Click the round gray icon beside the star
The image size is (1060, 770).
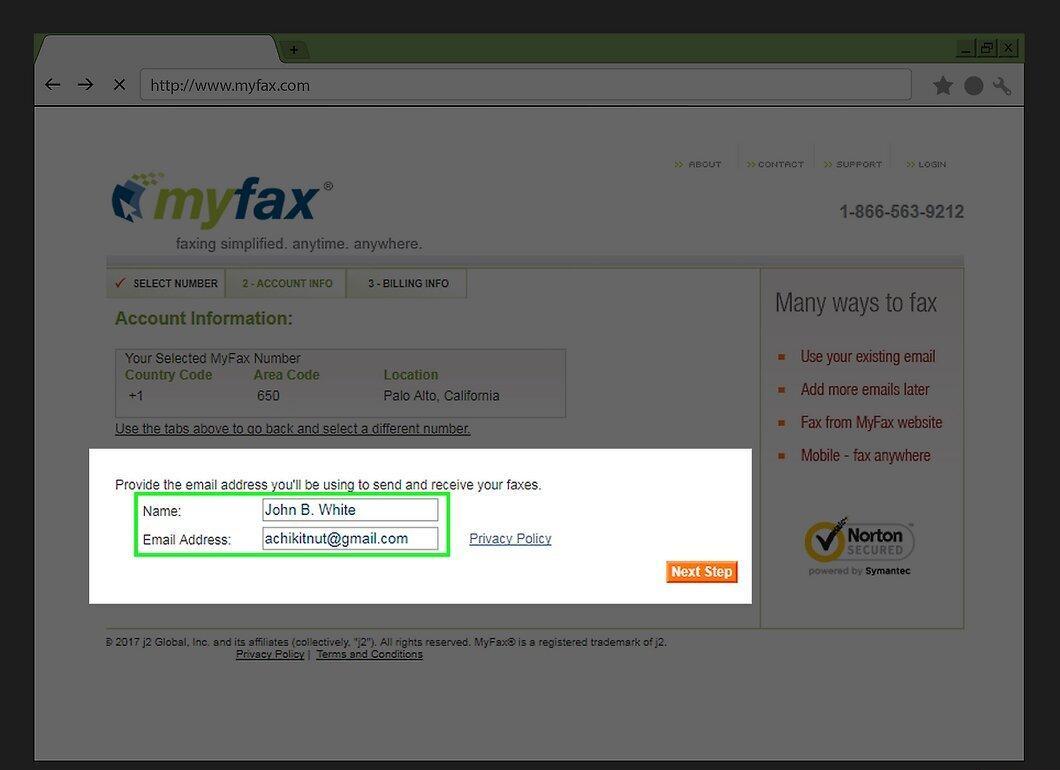coord(973,85)
